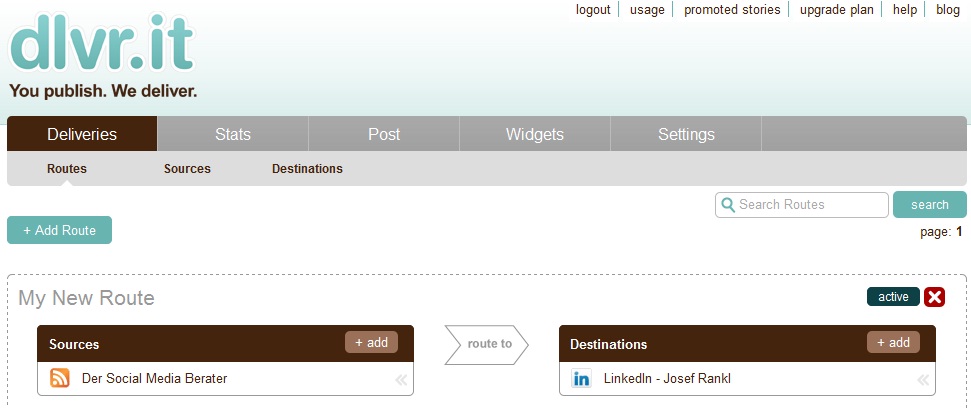Add a source with + add button
The height and width of the screenshot is (408, 971).
coord(372,342)
